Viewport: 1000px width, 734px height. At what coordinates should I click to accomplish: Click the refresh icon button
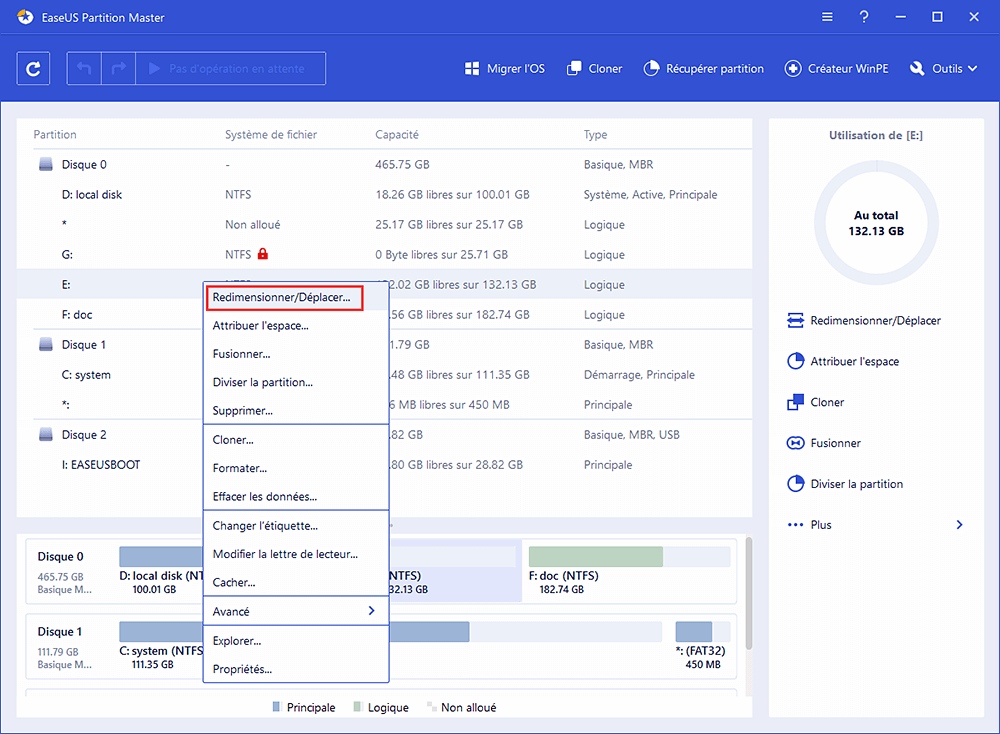33,68
